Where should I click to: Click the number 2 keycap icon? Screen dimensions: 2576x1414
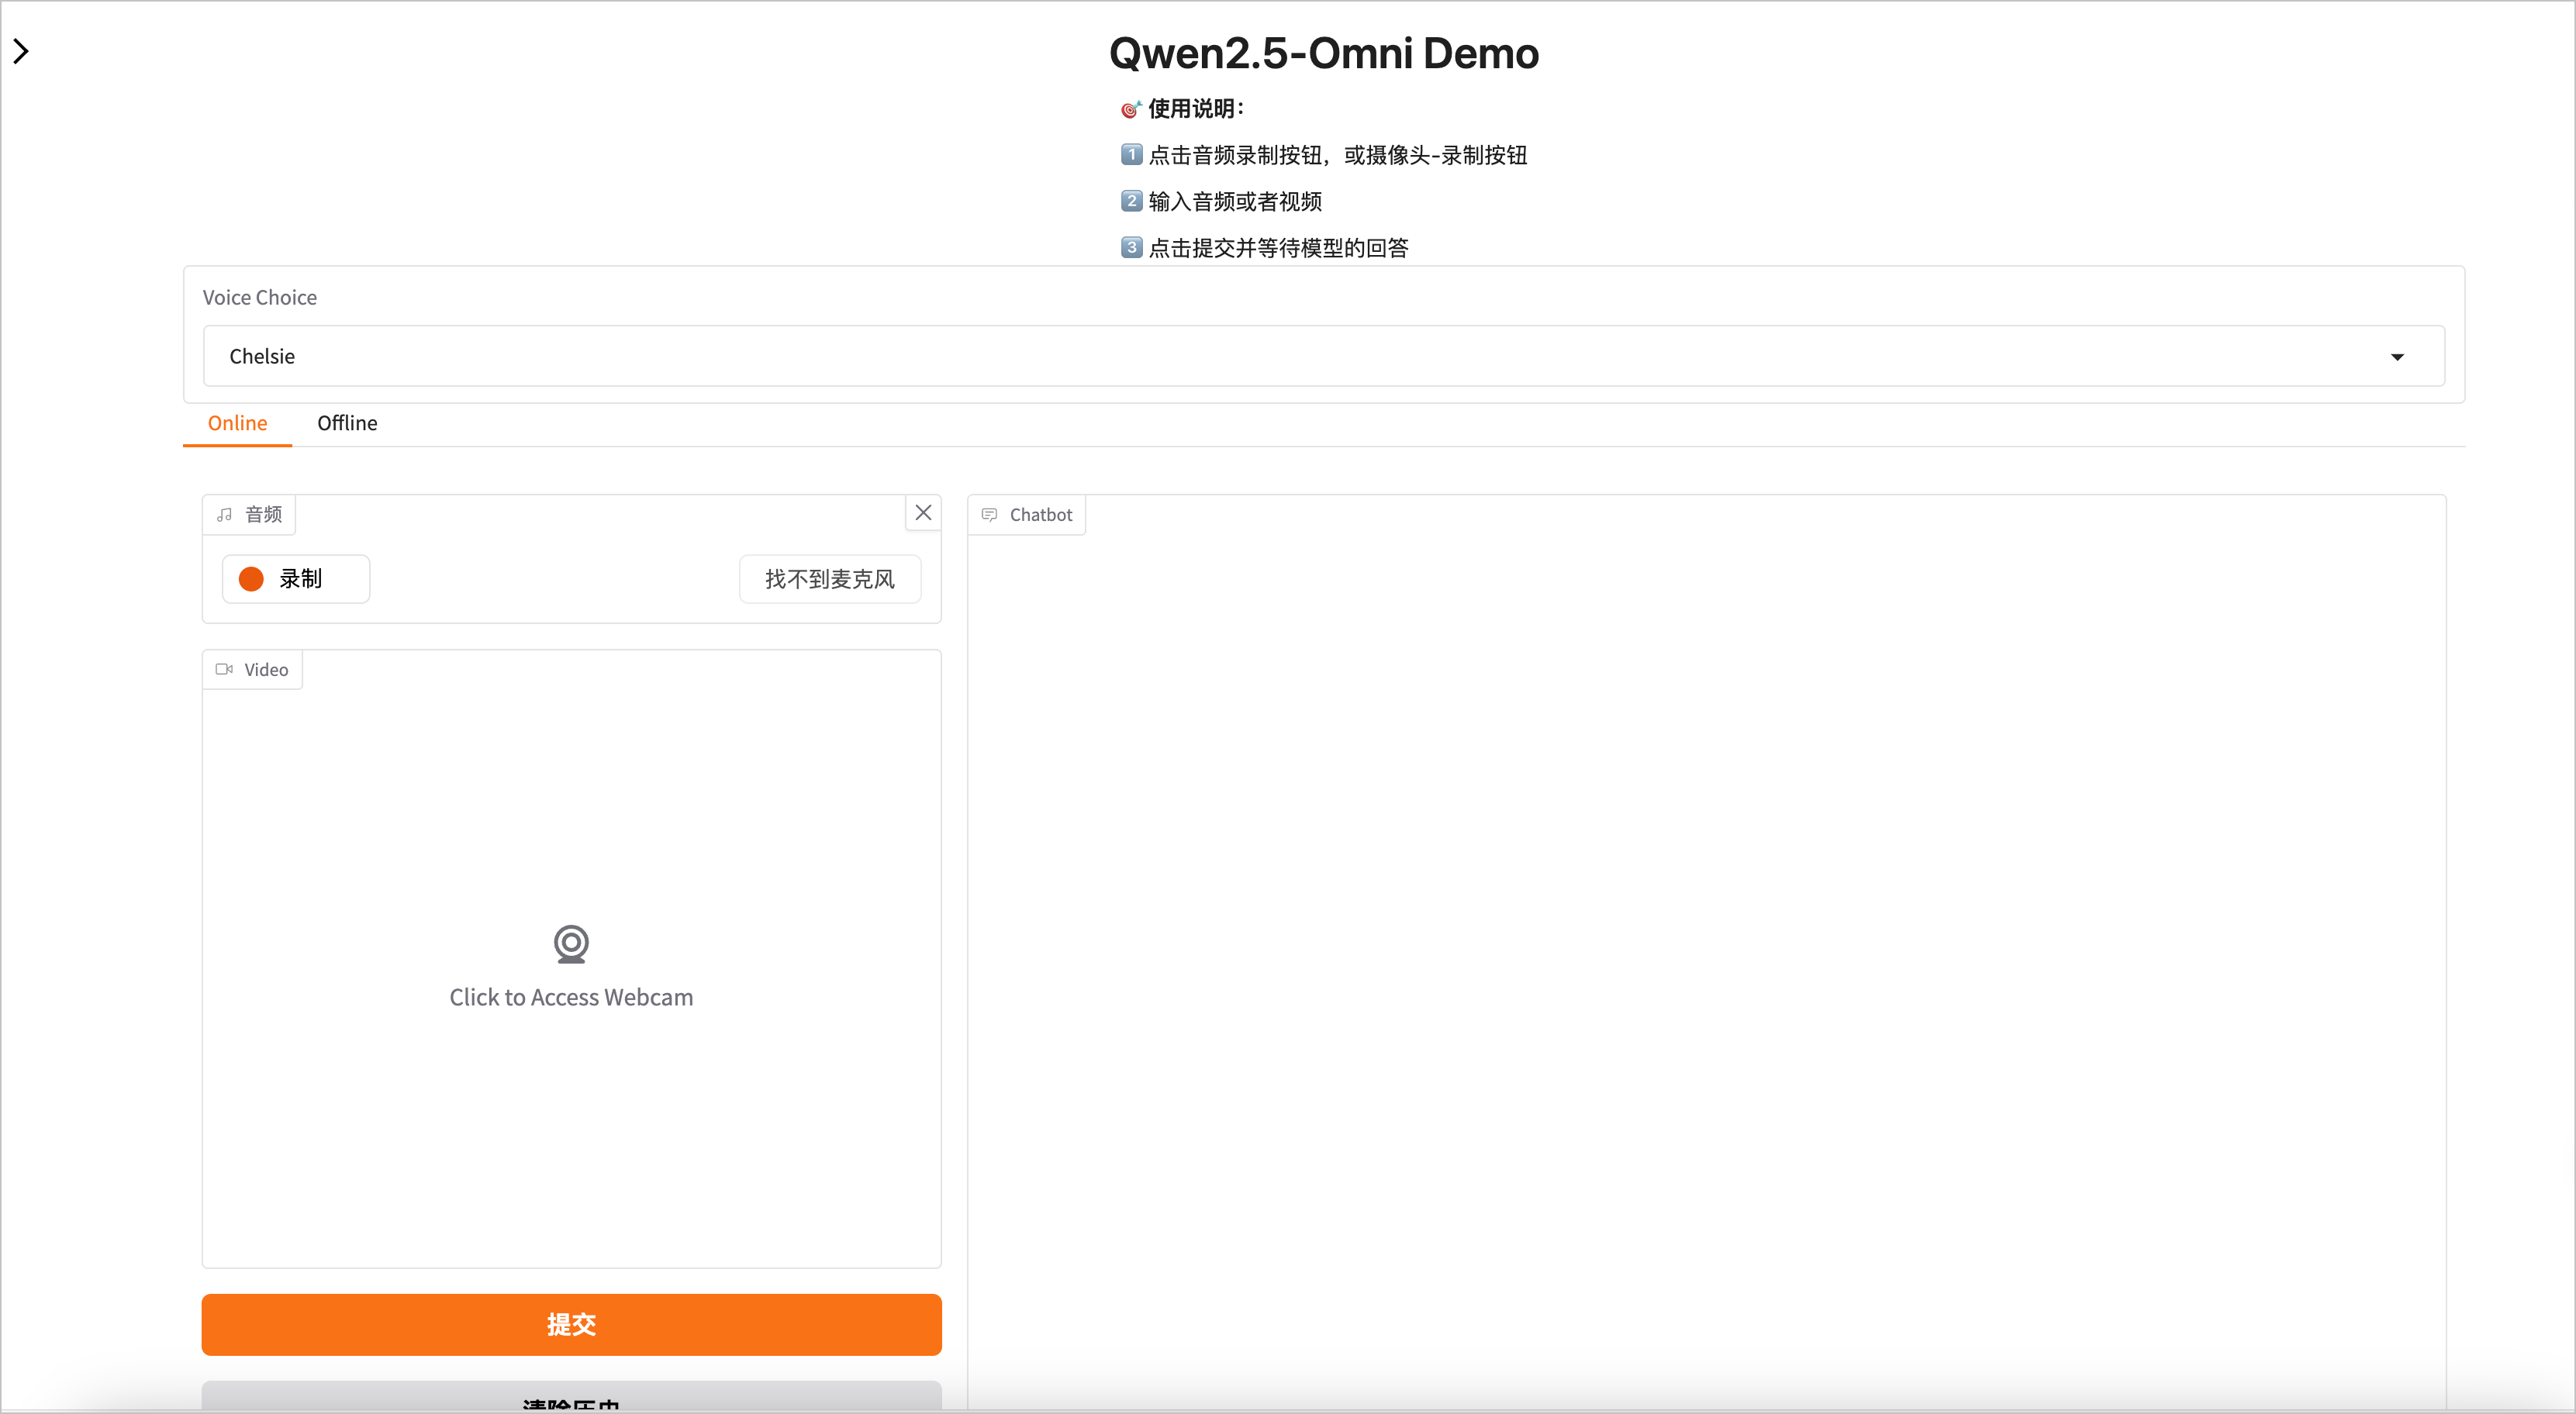pyautogui.click(x=1131, y=200)
